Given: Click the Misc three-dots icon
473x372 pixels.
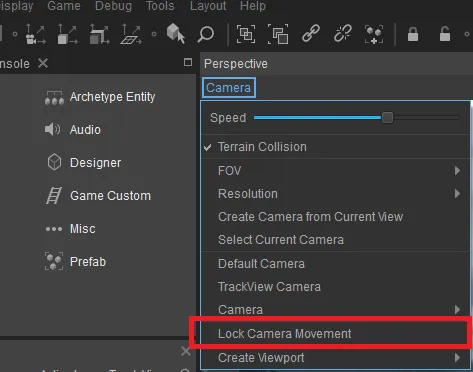Looking at the screenshot, I should pos(54,229).
